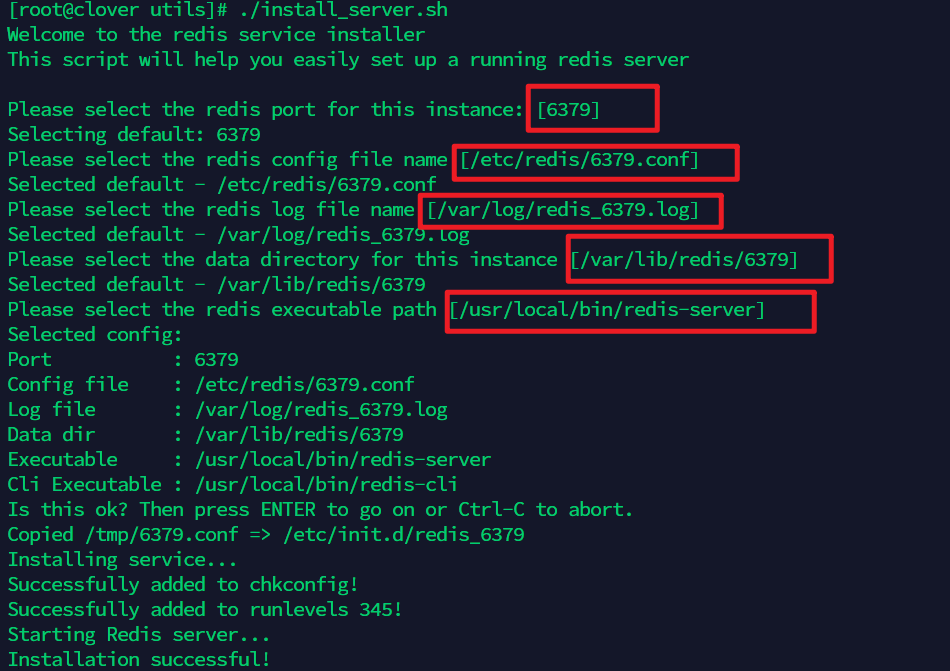Click the Cli Executable redis-cli path
The image size is (950, 671).
click(x=326, y=484)
